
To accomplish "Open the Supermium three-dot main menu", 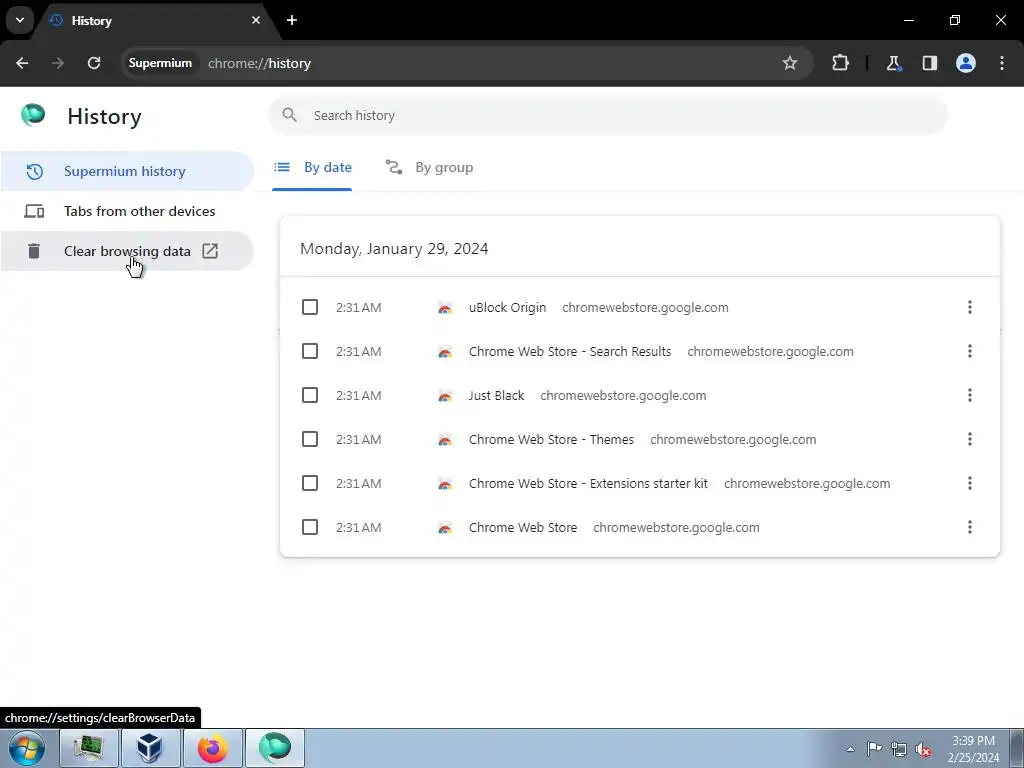I will coord(1002,63).
